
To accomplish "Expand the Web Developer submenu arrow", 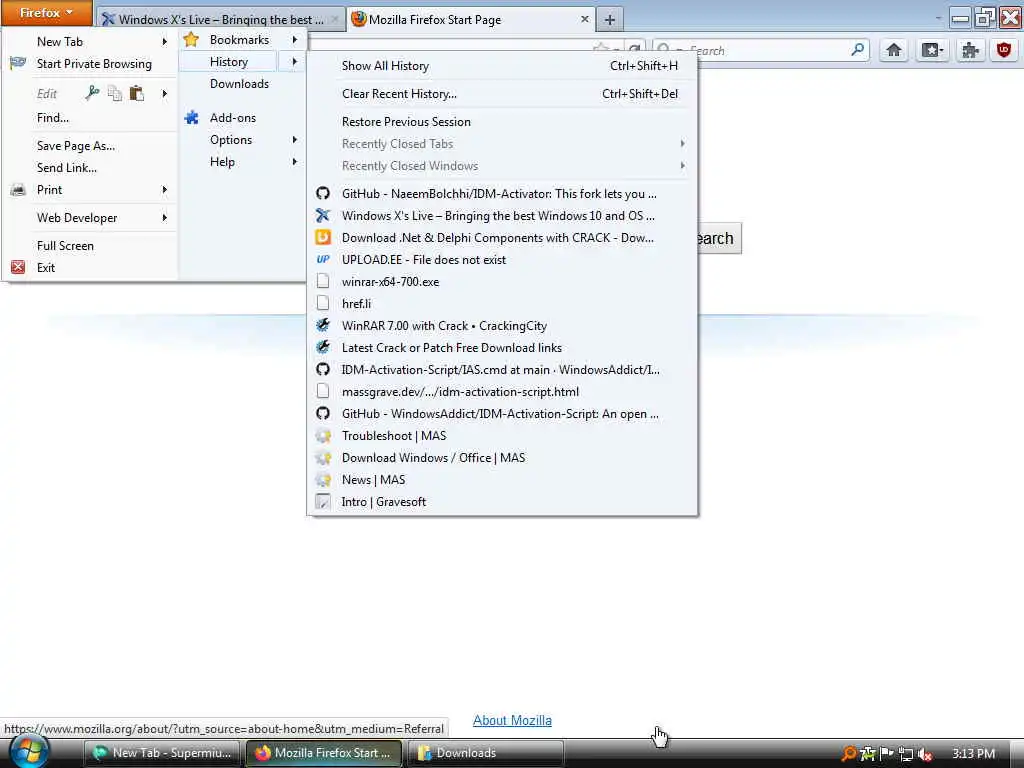I will click(x=165, y=217).
